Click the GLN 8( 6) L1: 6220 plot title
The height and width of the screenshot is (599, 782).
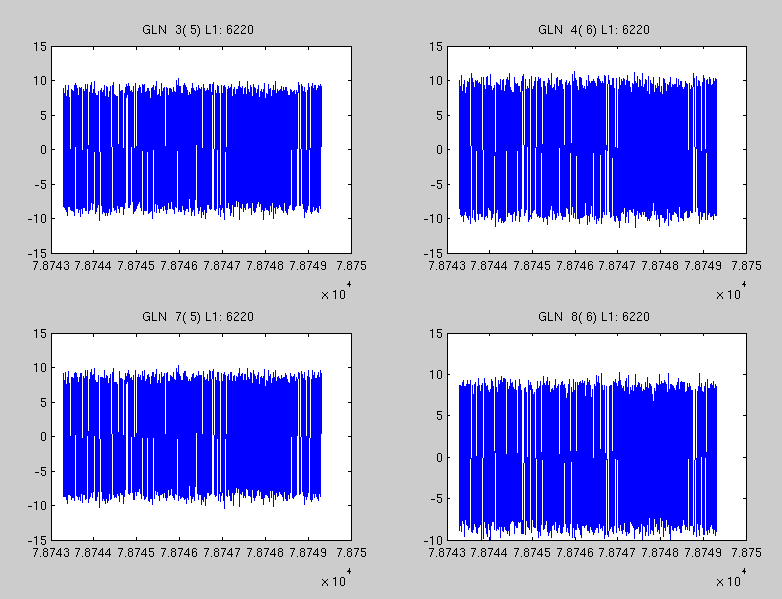(594, 317)
